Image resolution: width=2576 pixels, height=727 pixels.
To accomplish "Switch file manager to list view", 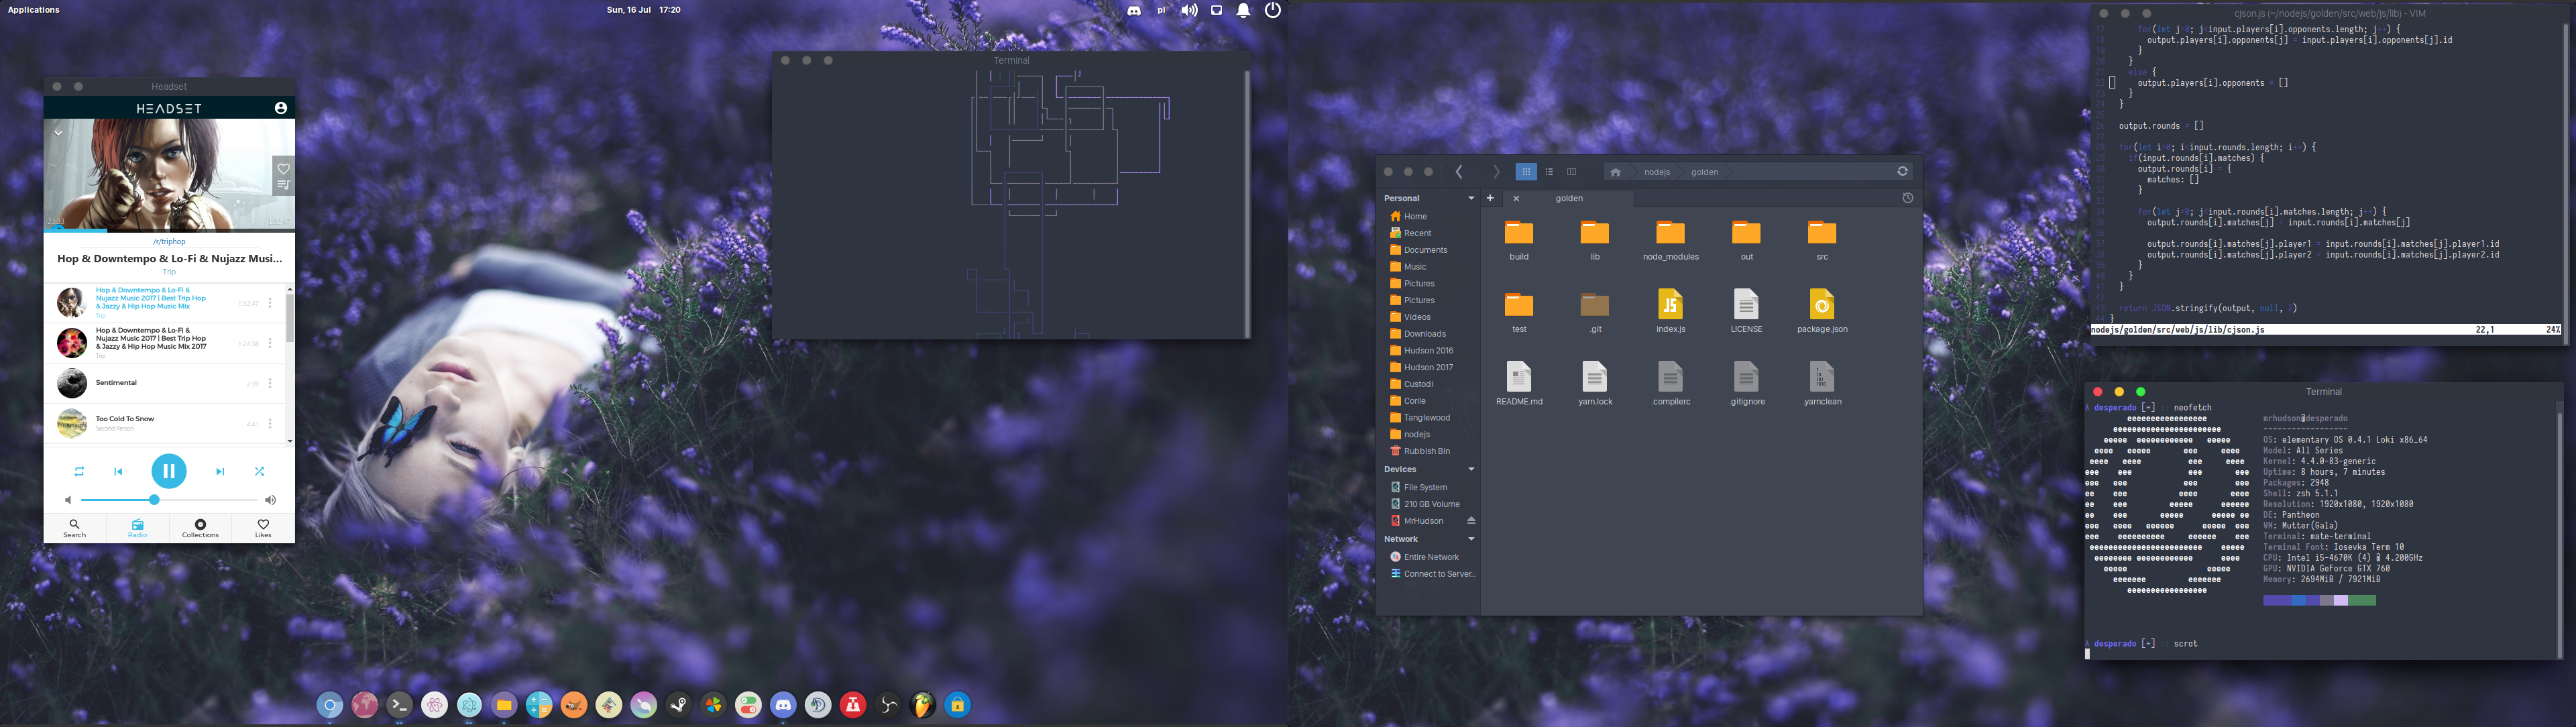I will tap(1549, 172).
